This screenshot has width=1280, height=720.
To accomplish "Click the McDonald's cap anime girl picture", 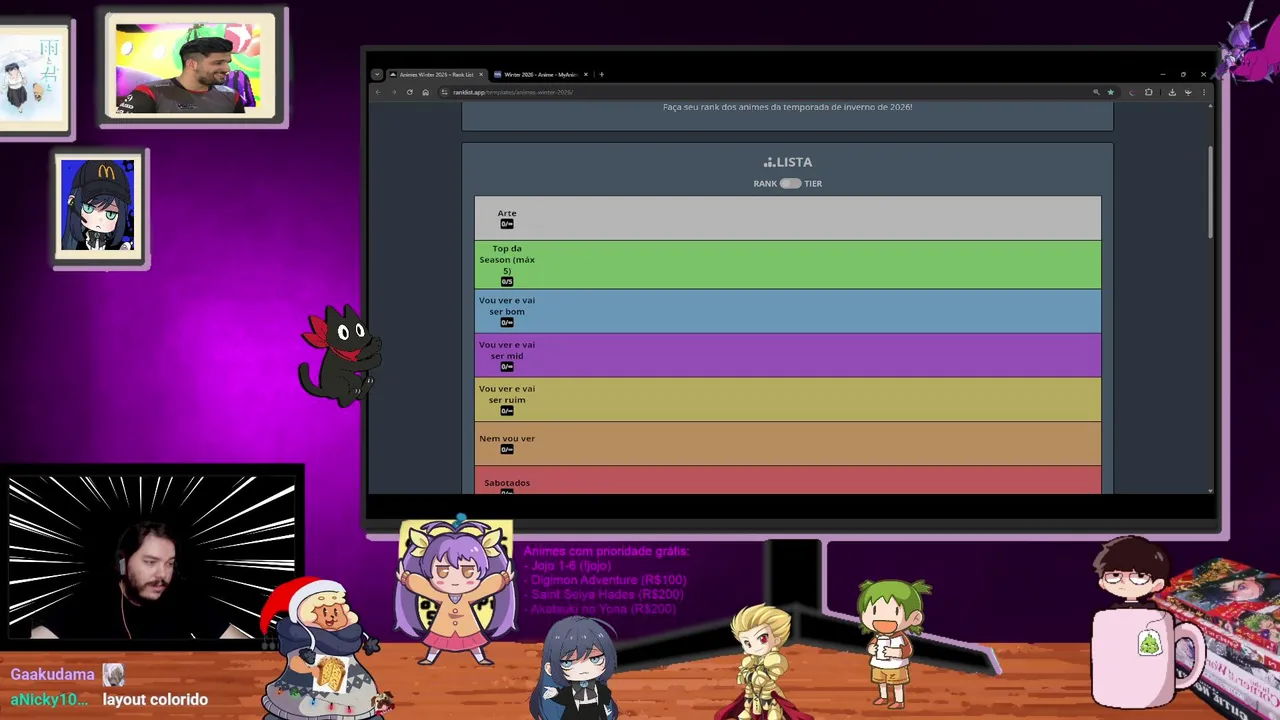I will coord(98,205).
